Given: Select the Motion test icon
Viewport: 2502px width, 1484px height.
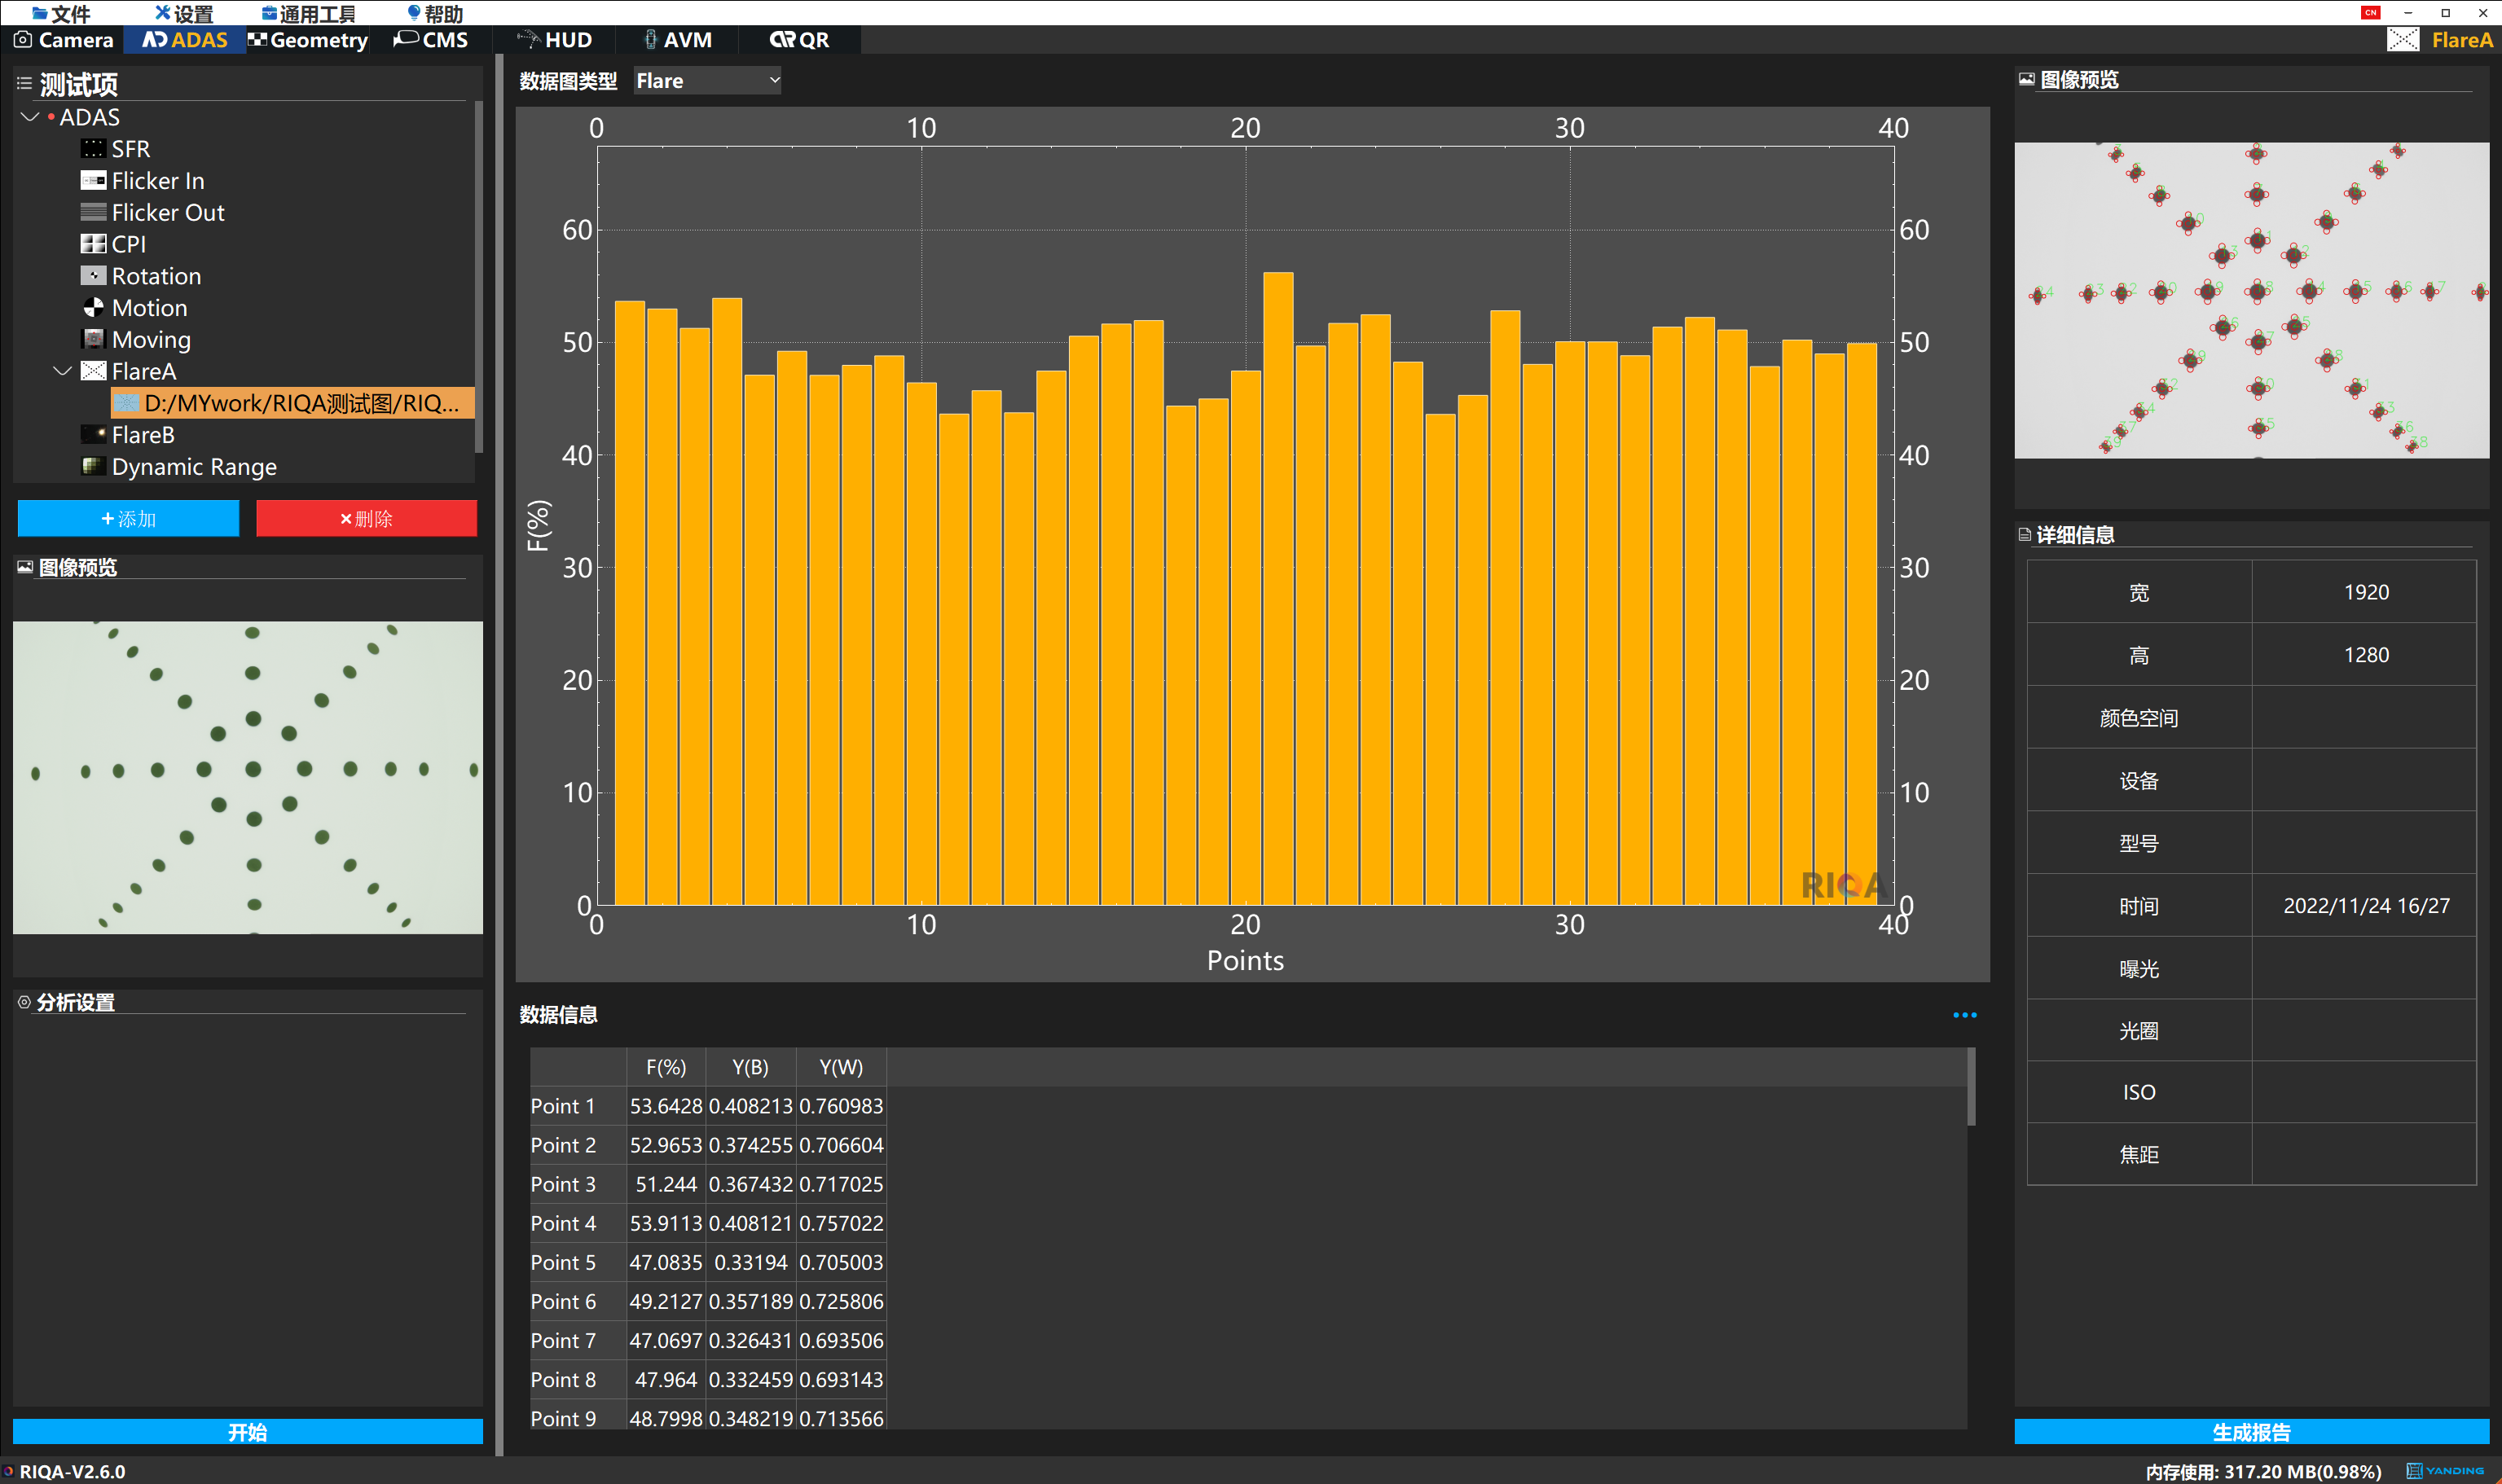Looking at the screenshot, I should (x=93, y=308).
